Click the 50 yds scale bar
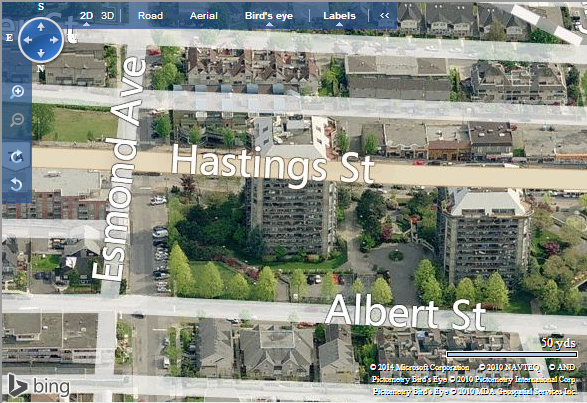Screen dimensions: 587x403 [512, 354]
